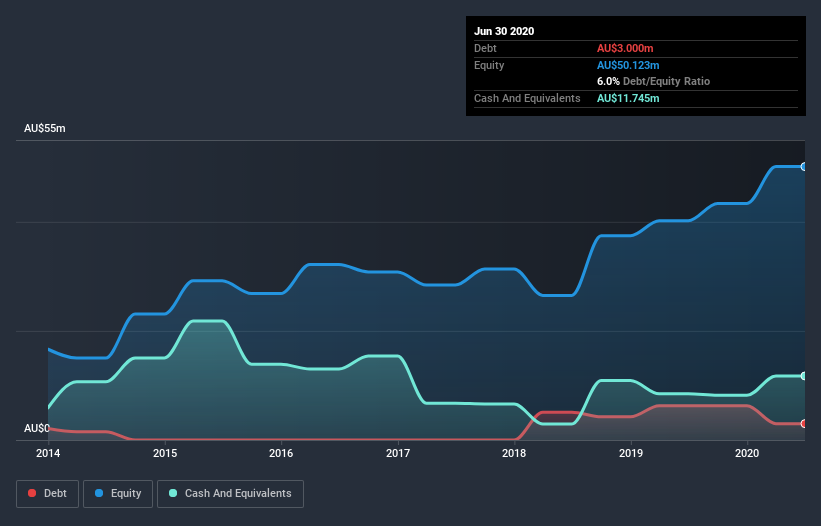This screenshot has height=526, width=821.
Task: Select the 2014 axis label
Action: [x=48, y=453]
